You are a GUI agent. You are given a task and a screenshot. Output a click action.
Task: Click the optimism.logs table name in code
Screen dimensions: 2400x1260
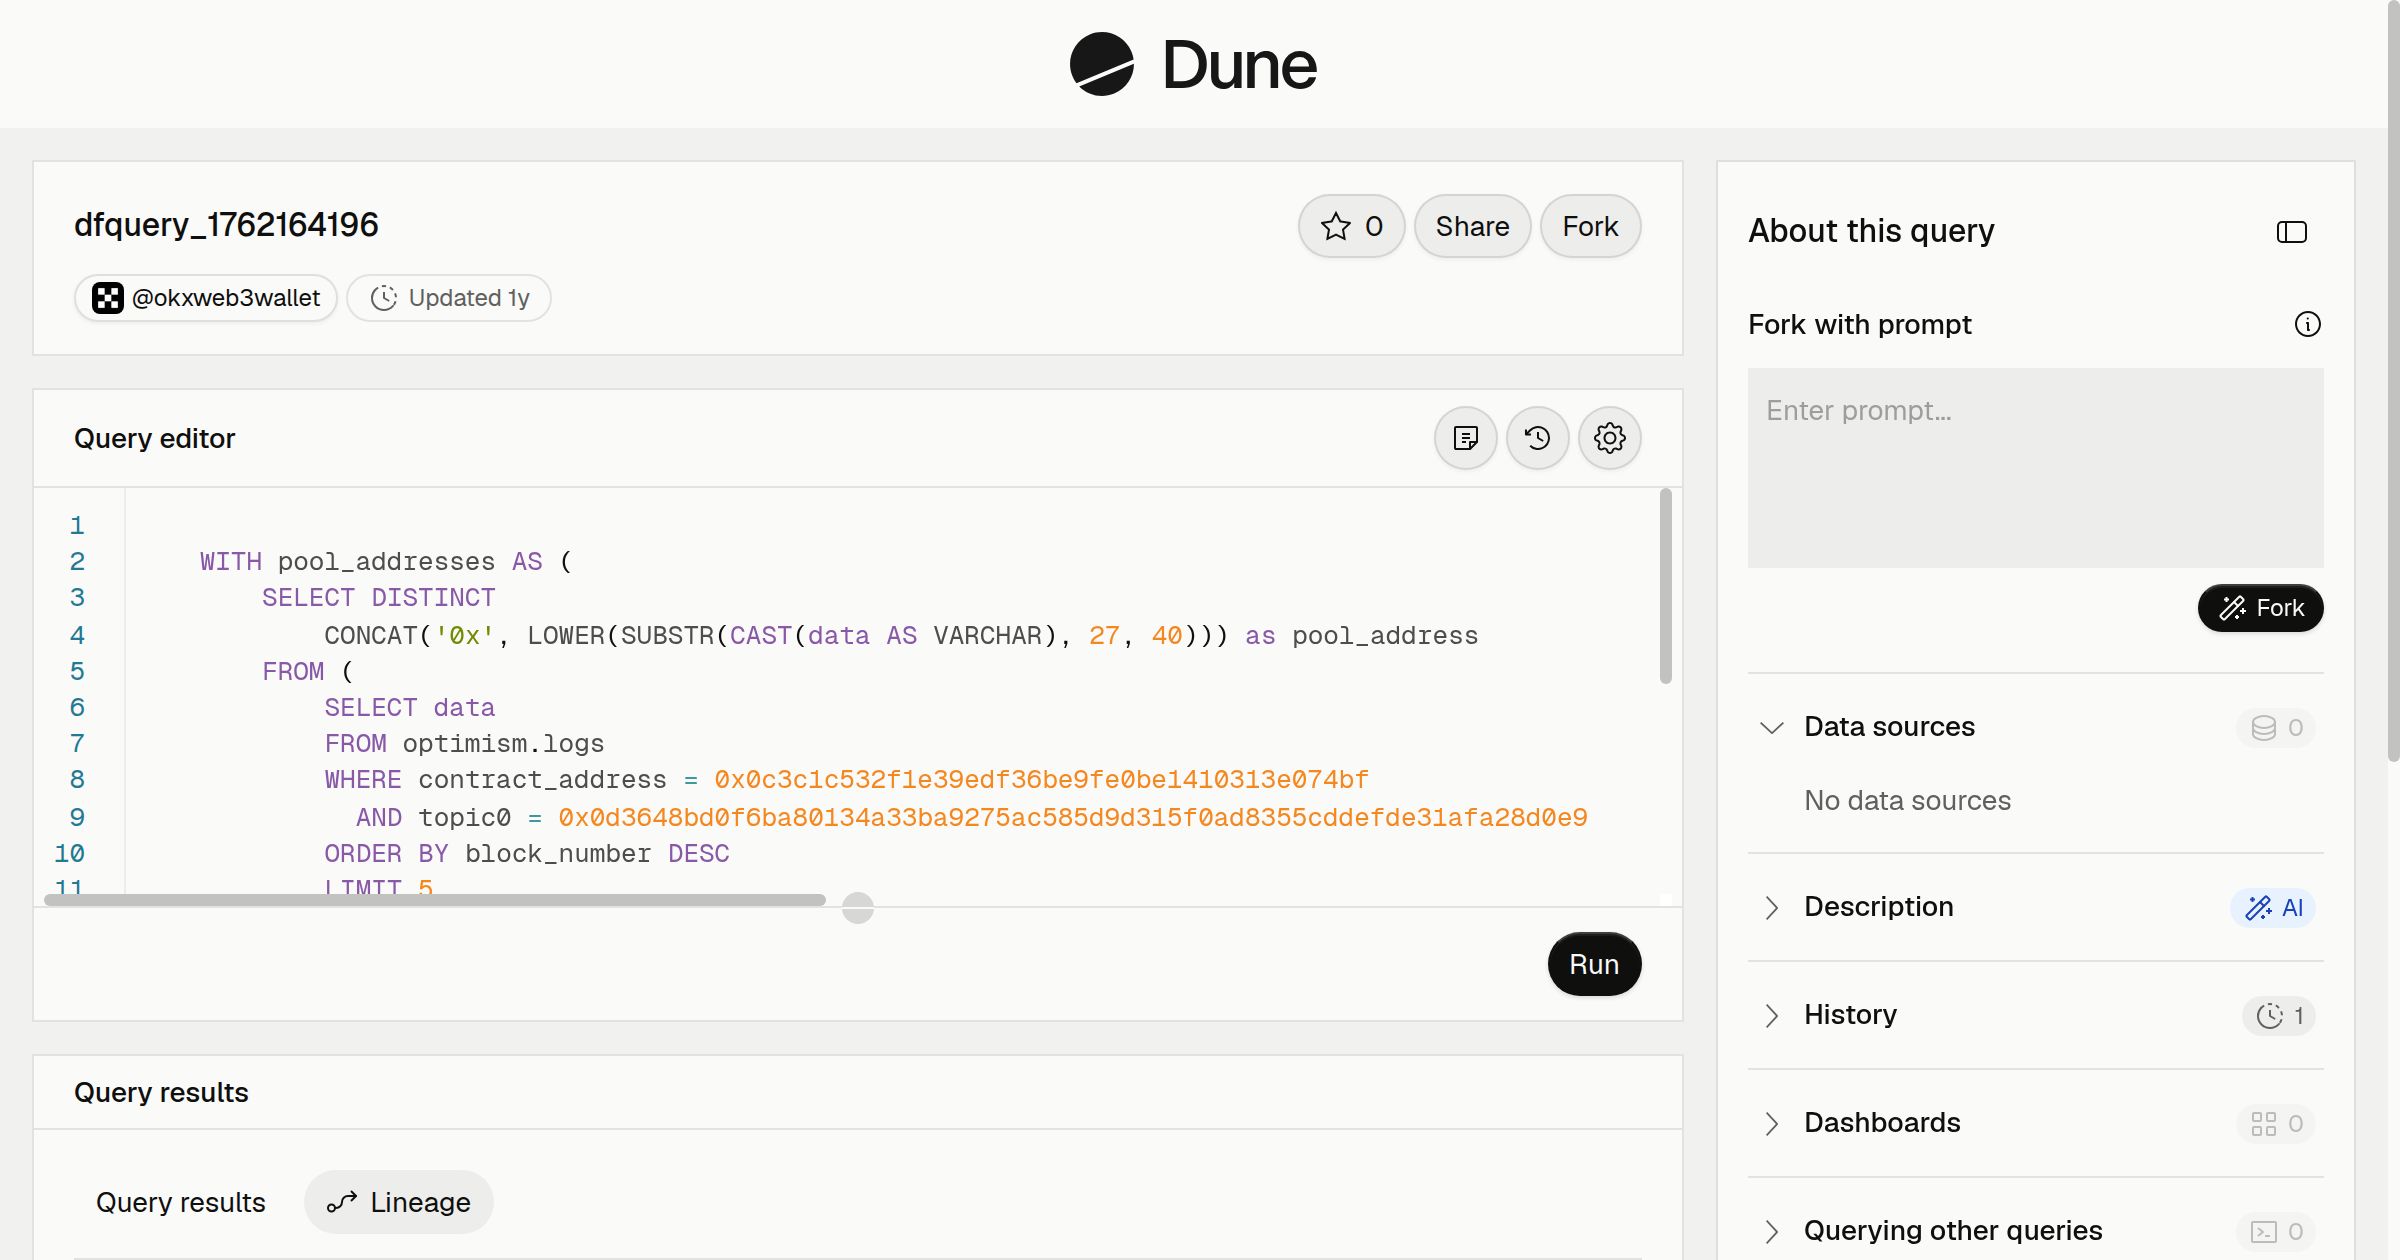click(x=503, y=744)
